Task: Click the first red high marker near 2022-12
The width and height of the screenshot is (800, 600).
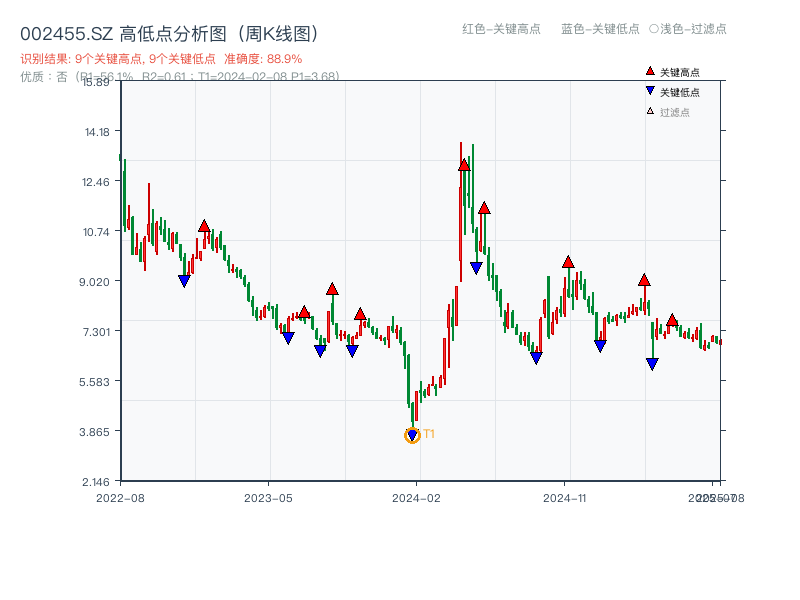Action: 204,226
